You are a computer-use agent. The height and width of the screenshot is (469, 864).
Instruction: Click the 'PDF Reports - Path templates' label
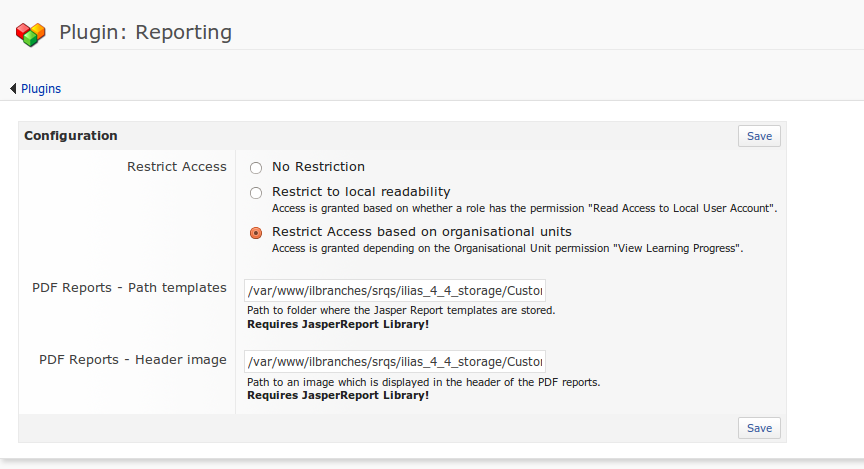pyautogui.click(x=129, y=288)
